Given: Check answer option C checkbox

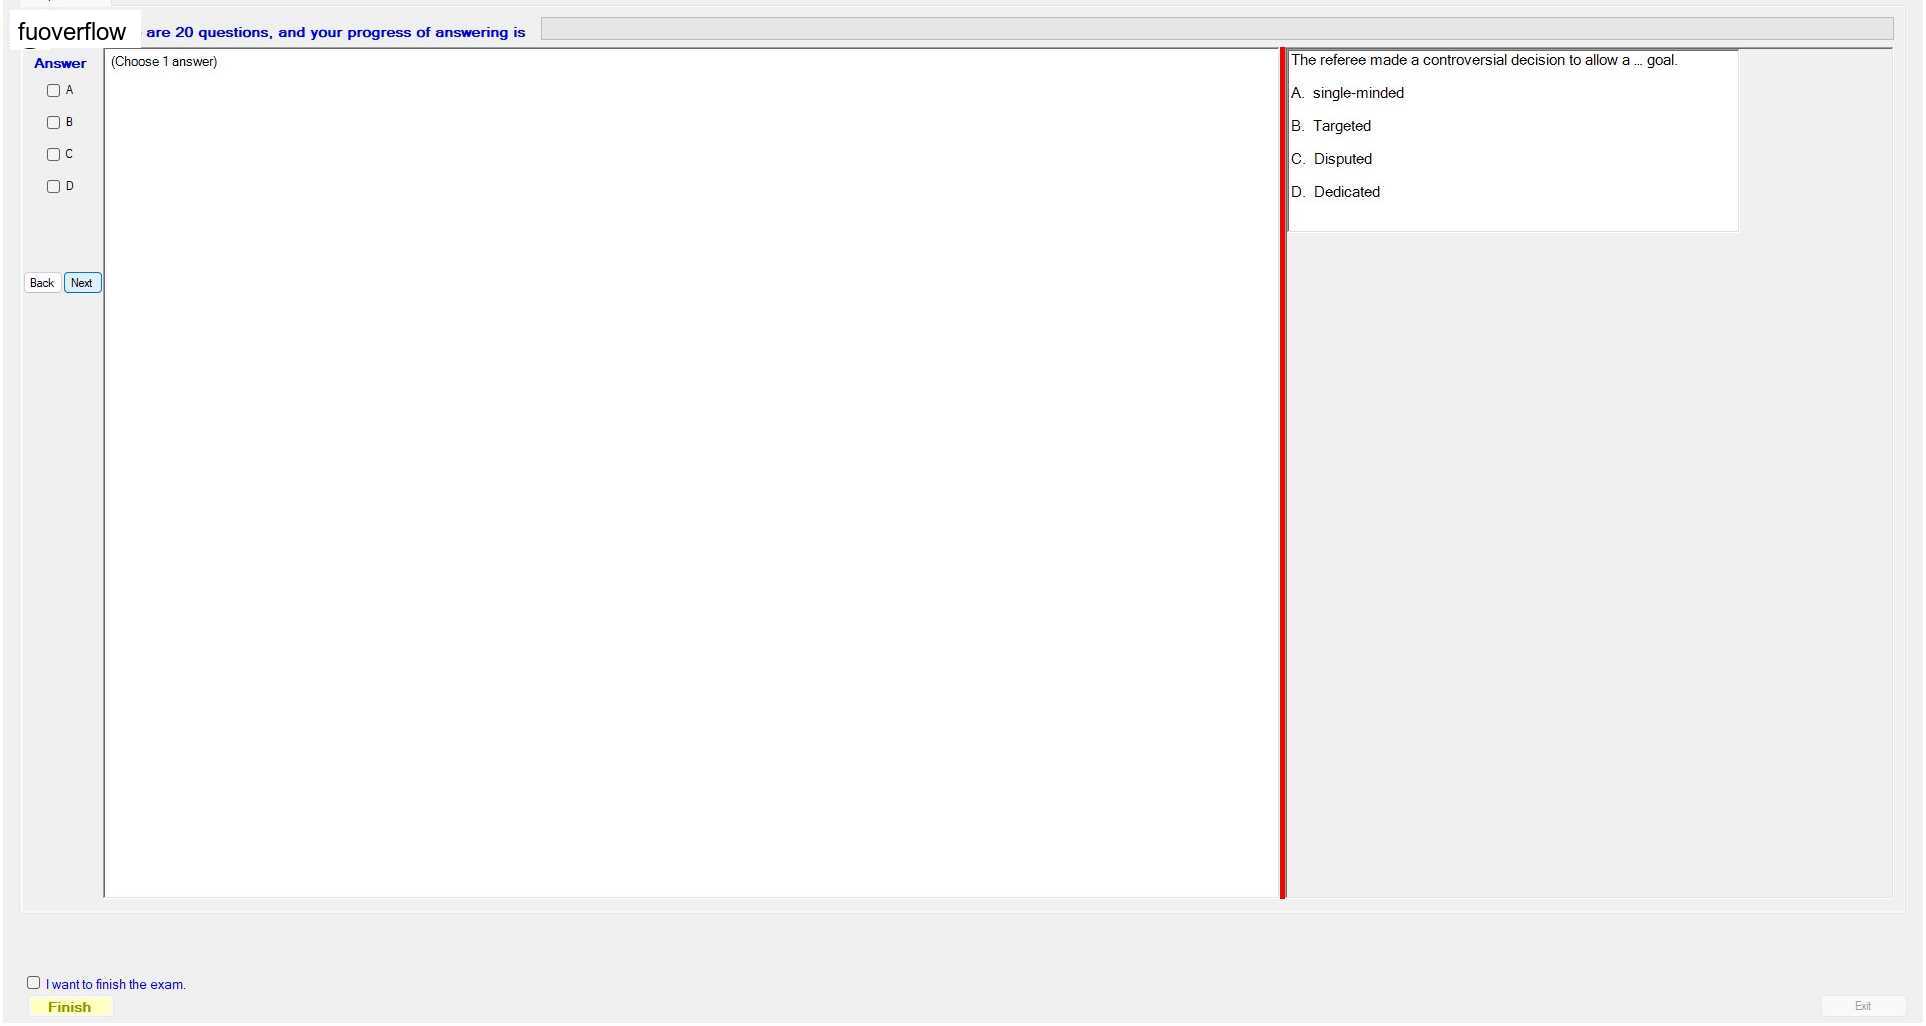Looking at the screenshot, I should click(54, 155).
